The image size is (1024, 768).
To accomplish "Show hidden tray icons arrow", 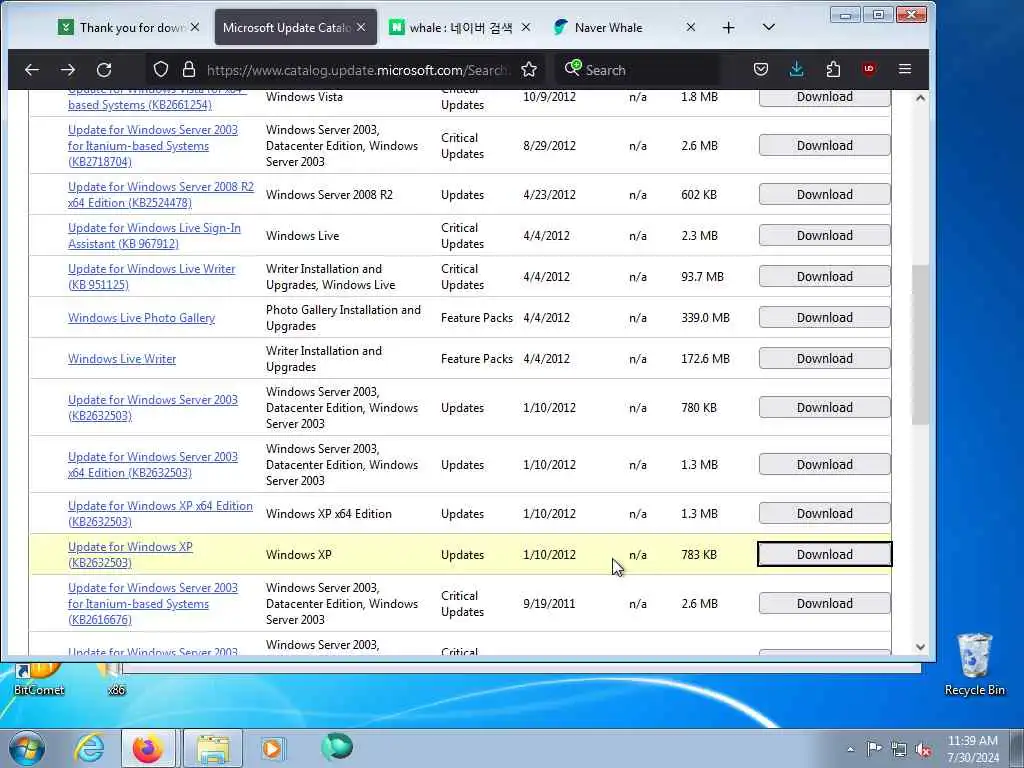I will [850, 749].
